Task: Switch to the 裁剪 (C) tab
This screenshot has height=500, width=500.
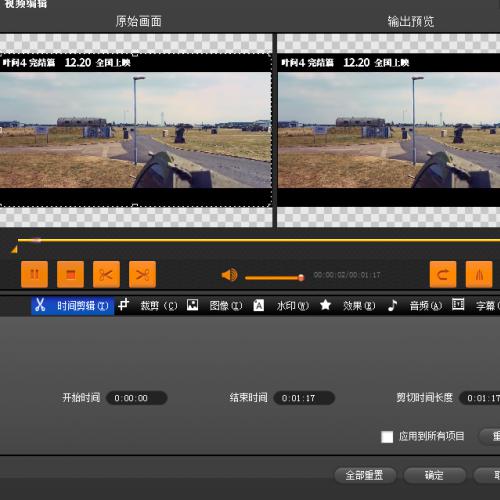Action: click(x=148, y=306)
